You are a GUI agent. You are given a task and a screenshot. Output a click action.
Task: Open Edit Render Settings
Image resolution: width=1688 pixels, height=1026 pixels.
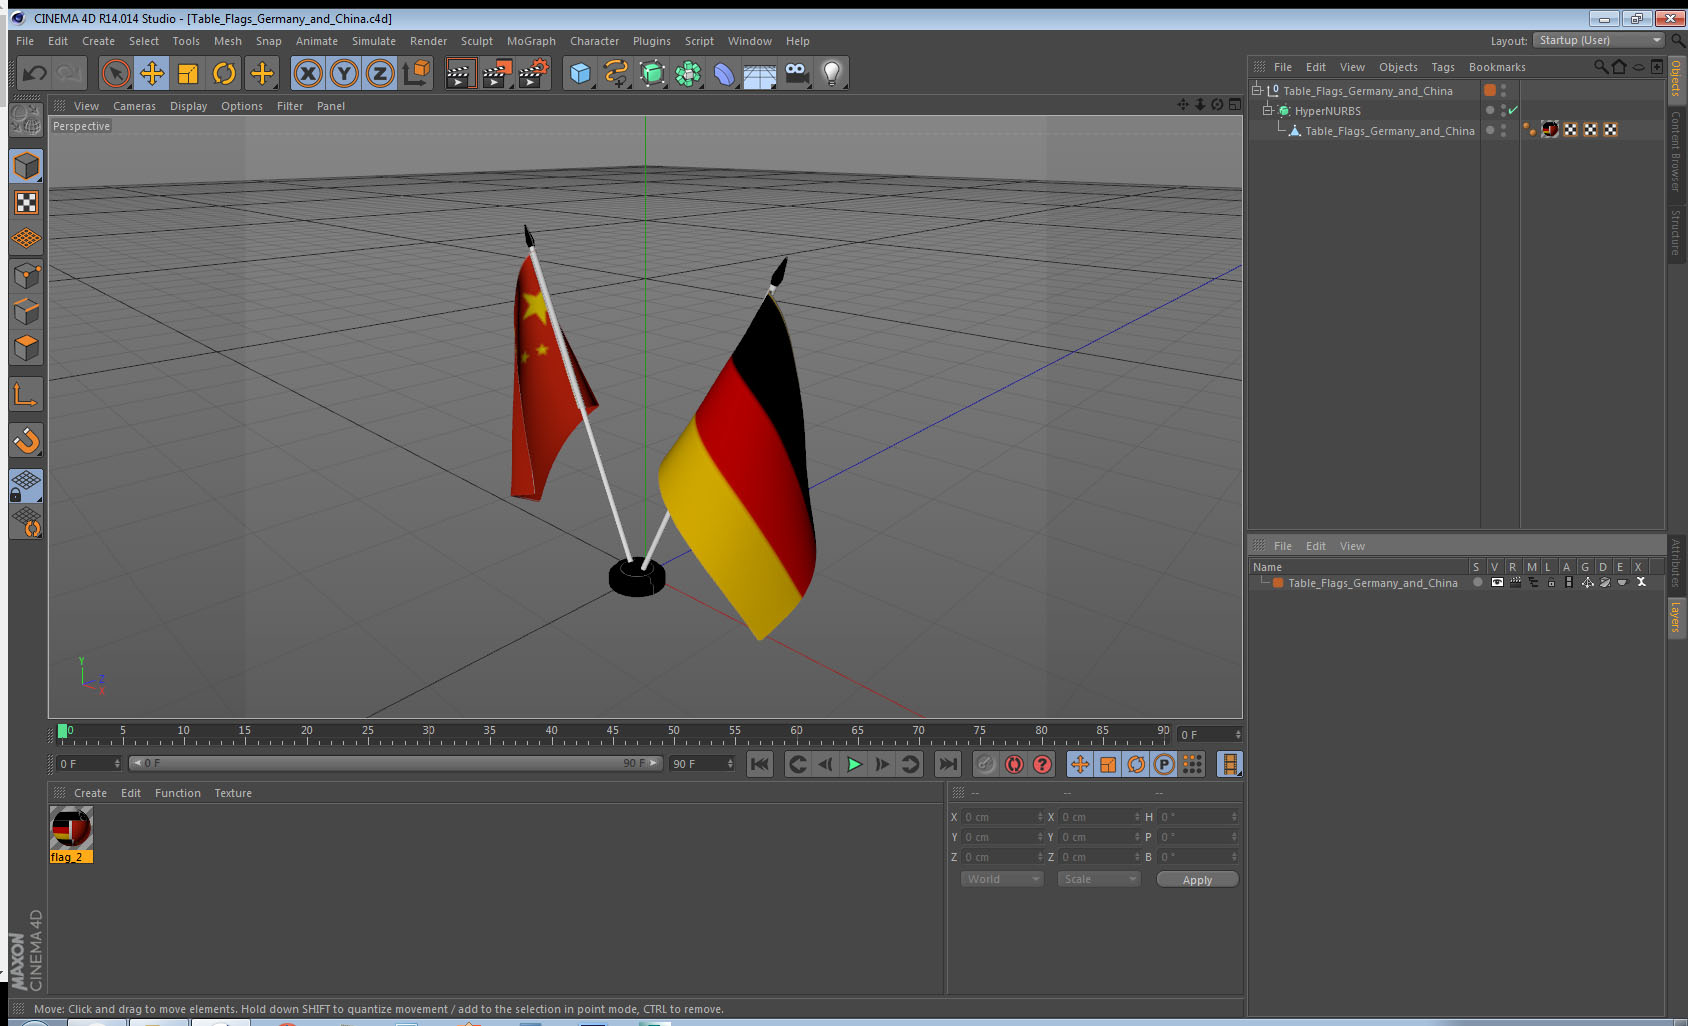click(534, 73)
